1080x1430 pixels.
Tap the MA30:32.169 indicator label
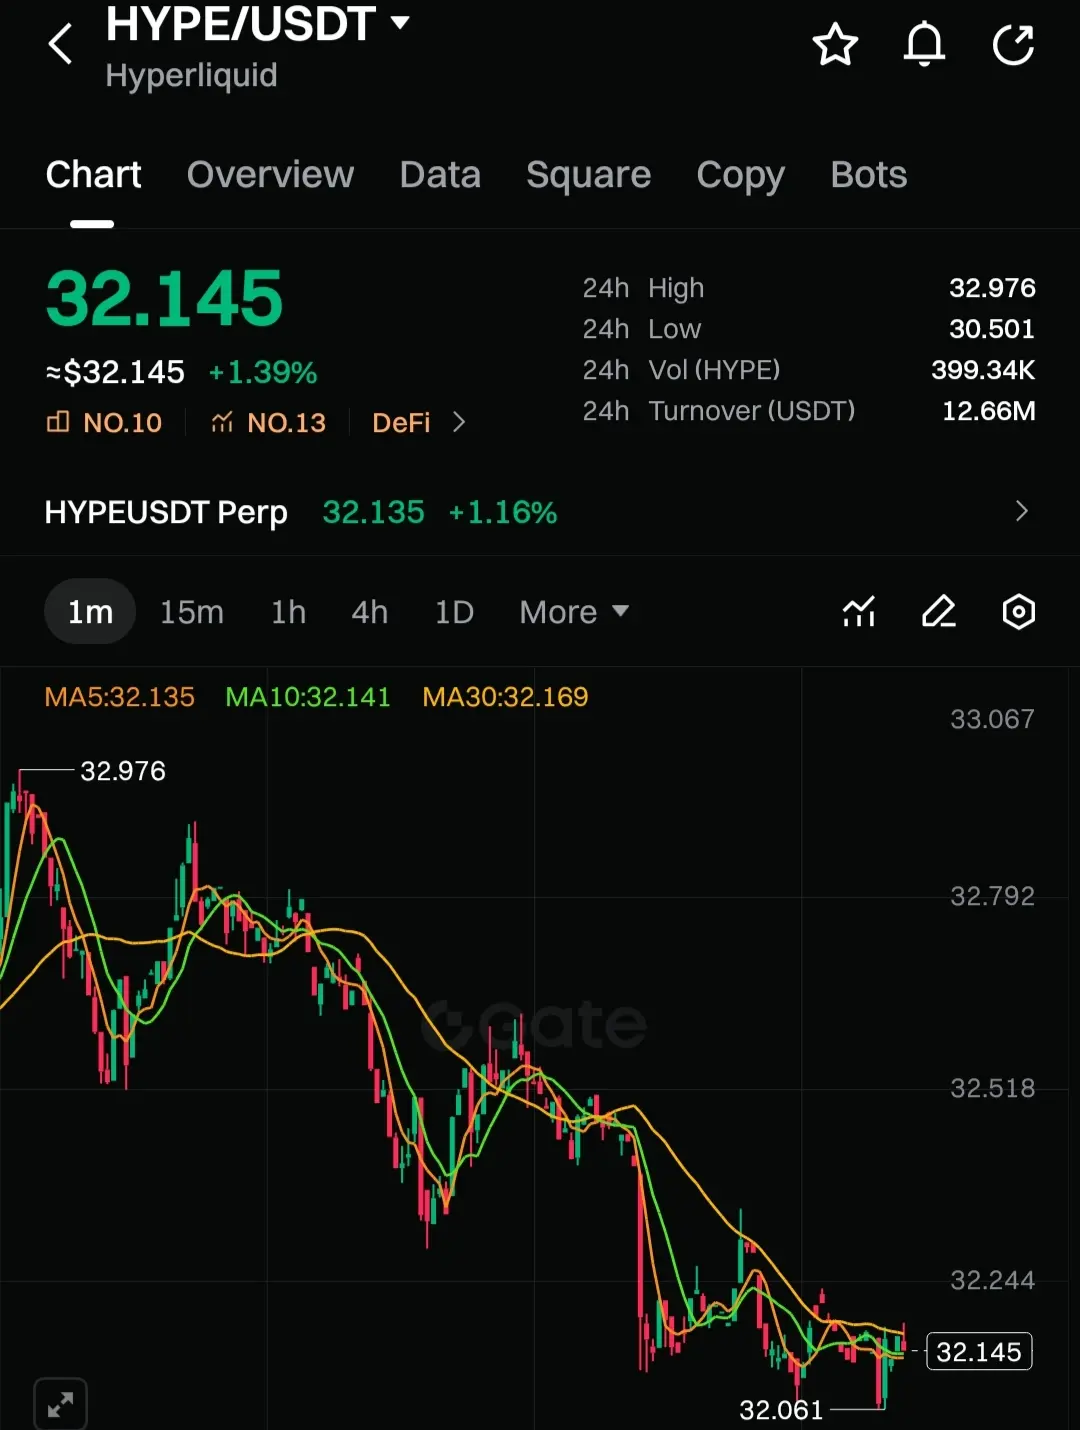(x=505, y=697)
